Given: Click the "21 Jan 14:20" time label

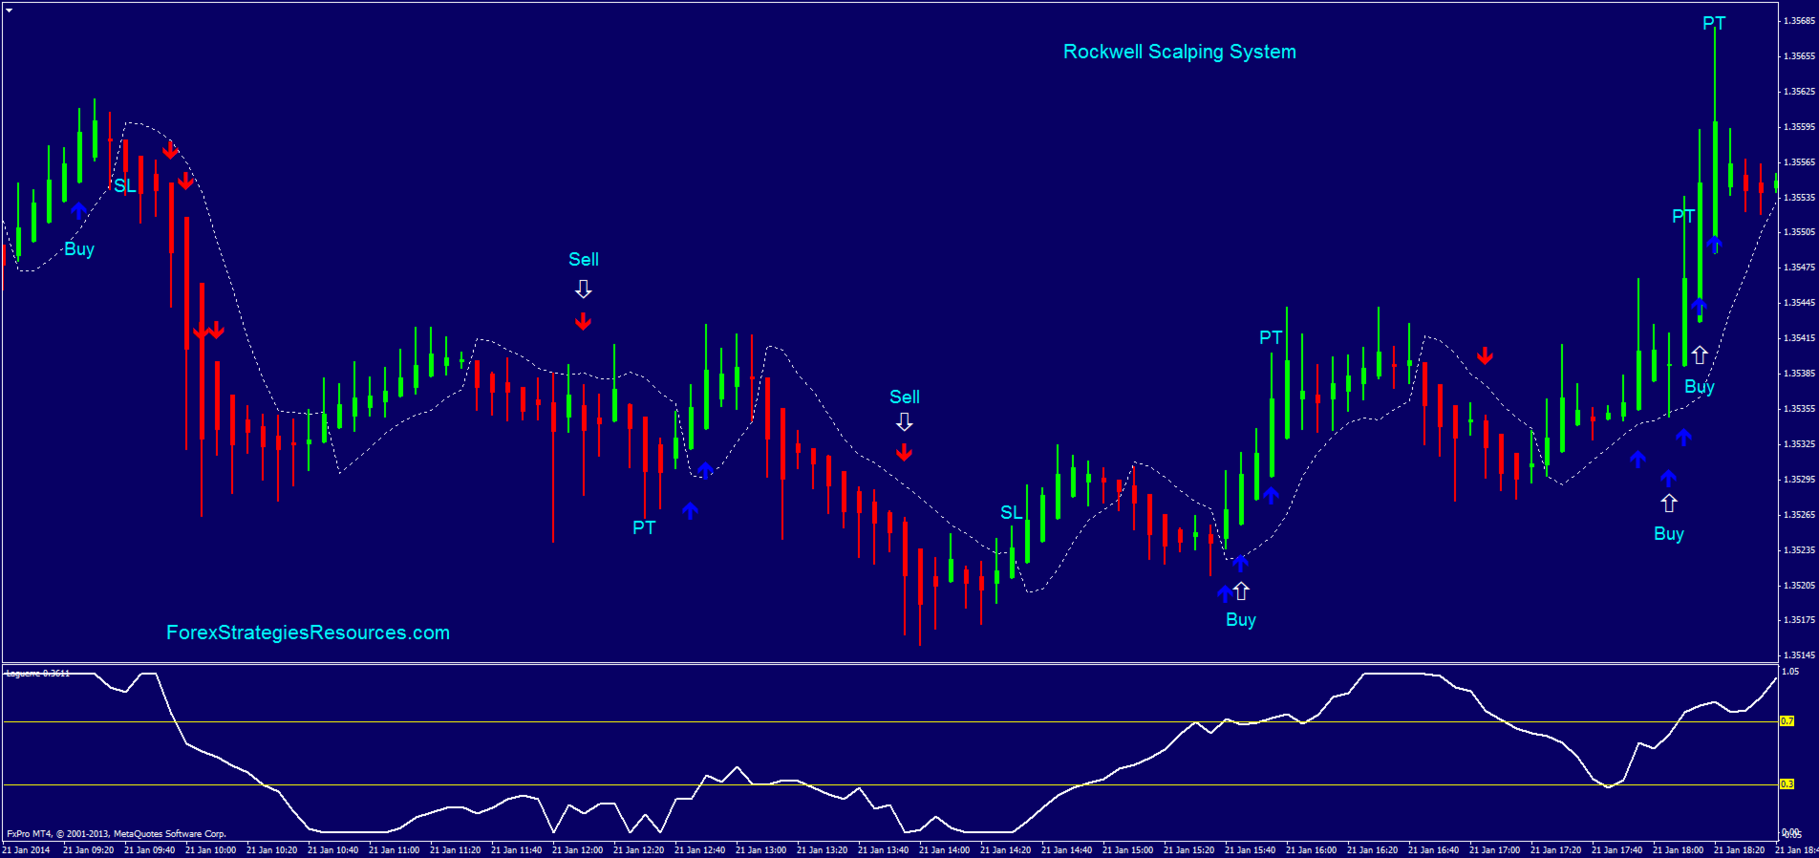Looking at the screenshot, I should click(1005, 850).
